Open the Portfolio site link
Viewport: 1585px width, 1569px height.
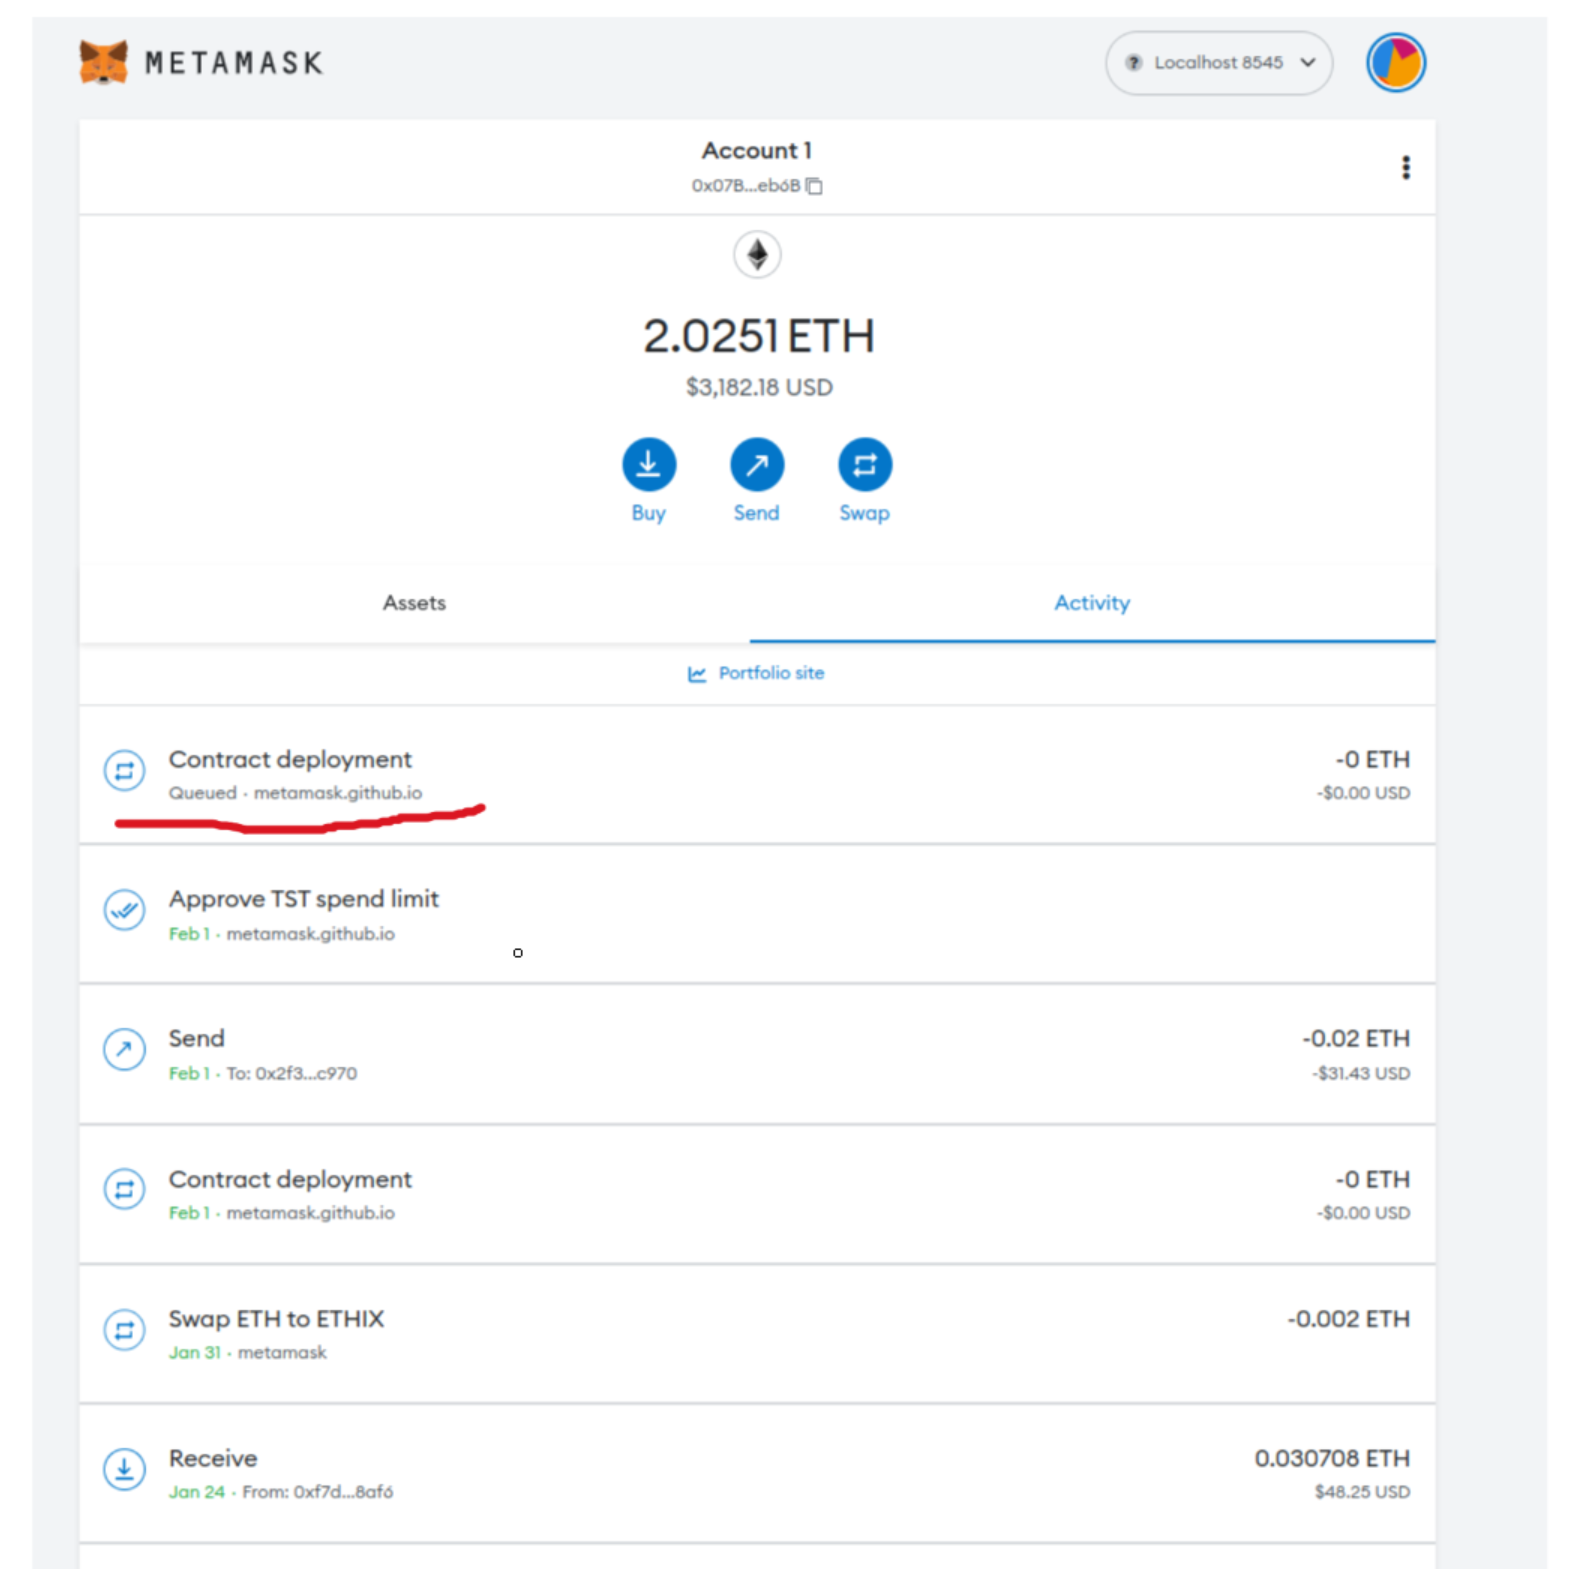pos(756,673)
